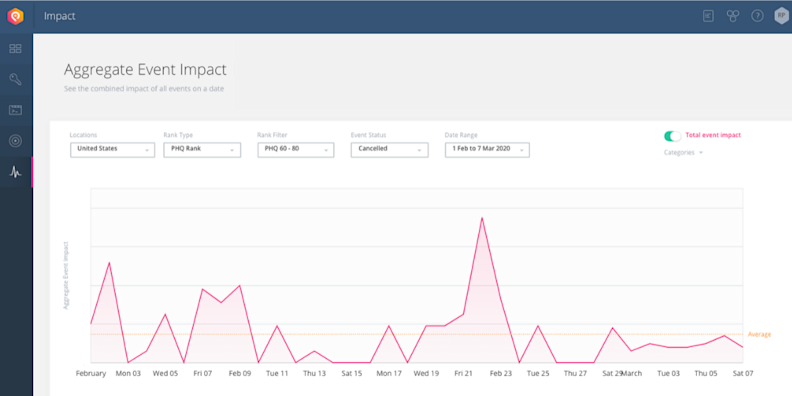Open the dashboard grid icon in sidebar
This screenshot has width=792, height=396.
coord(15,48)
